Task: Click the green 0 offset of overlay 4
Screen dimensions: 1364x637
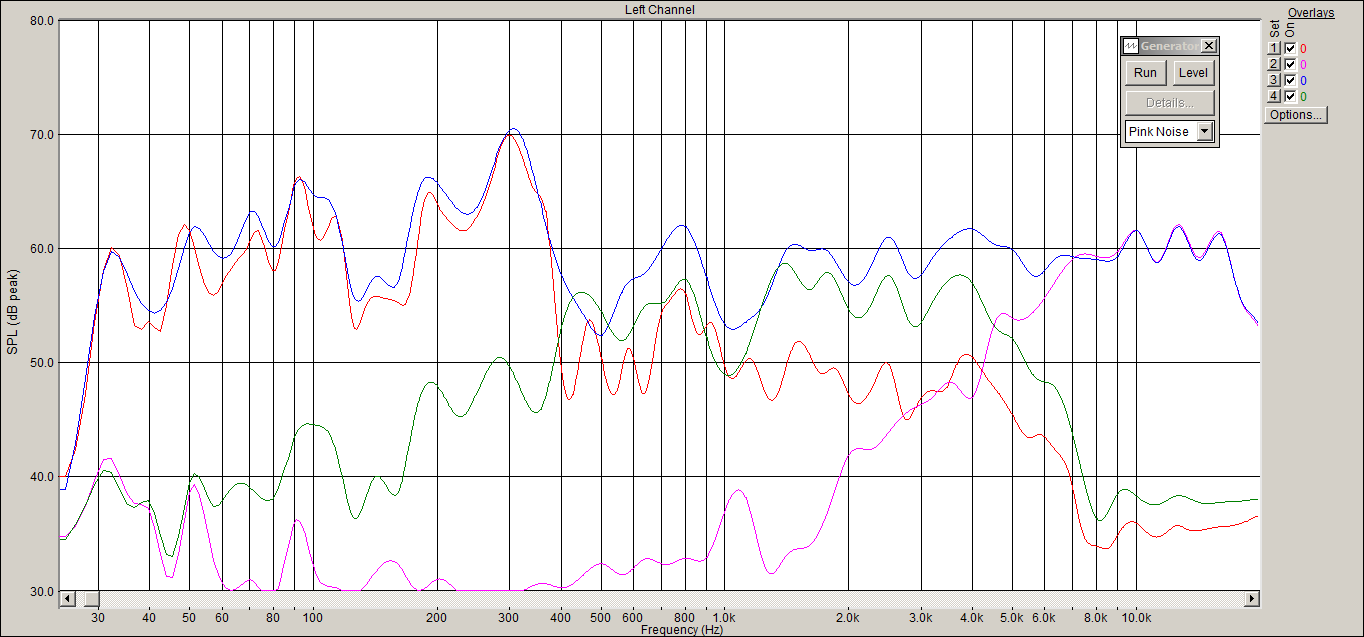Action: (x=1303, y=96)
